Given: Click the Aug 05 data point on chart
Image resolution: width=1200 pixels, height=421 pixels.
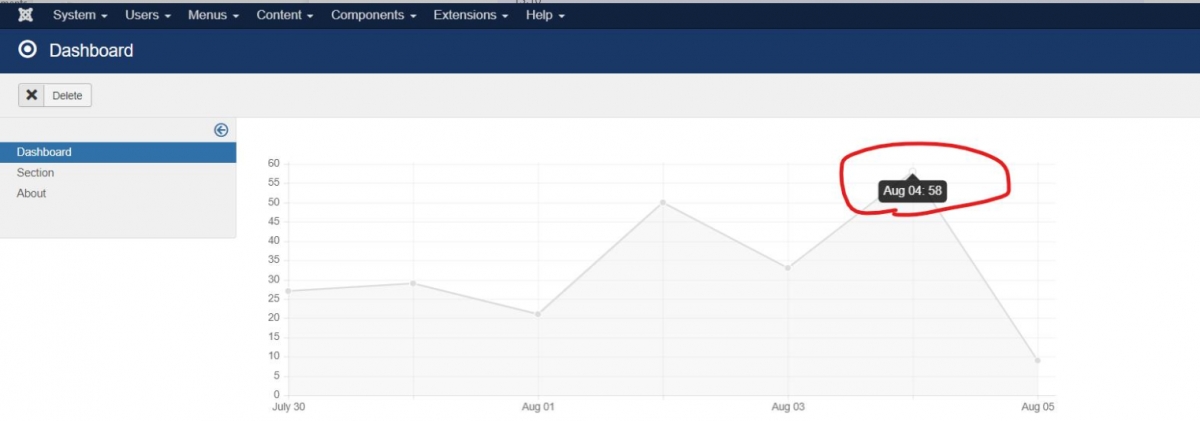Looking at the screenshot, I should coord(1037,360).
